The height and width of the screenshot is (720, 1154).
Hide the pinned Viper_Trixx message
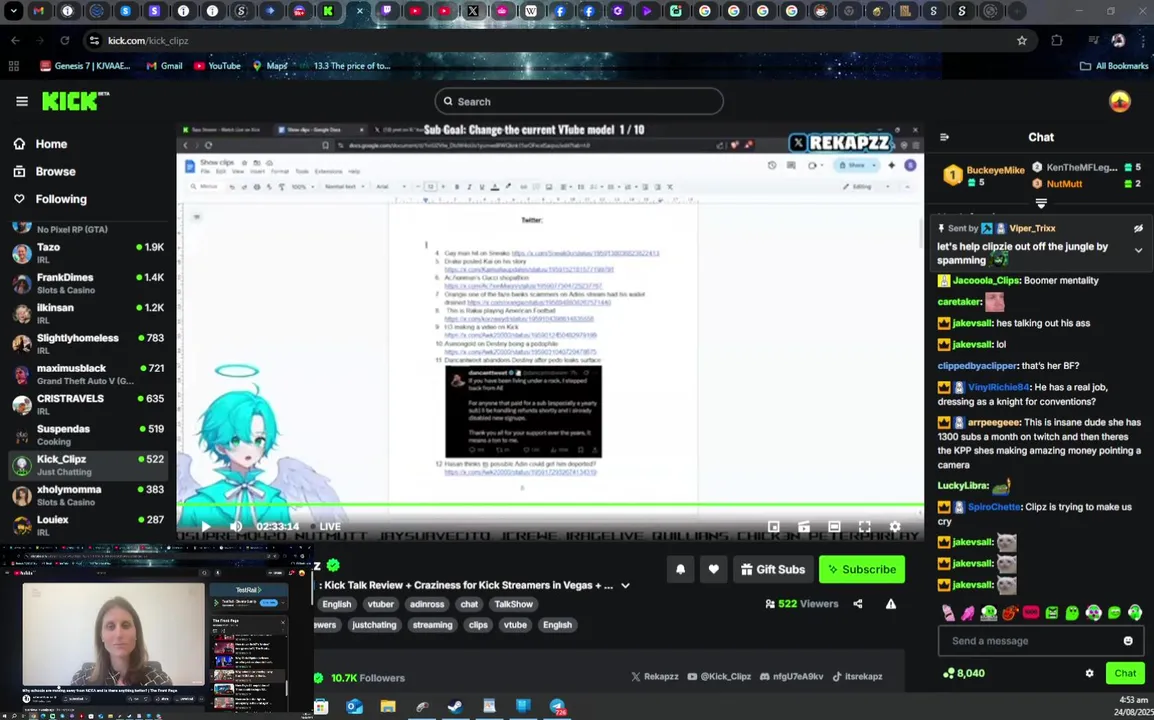pyautogui.click(x=1138, y=228)
